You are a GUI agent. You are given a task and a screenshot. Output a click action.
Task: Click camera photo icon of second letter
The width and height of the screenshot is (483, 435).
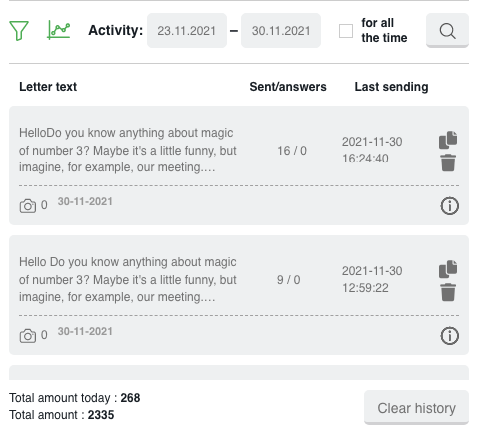point(28,336)
